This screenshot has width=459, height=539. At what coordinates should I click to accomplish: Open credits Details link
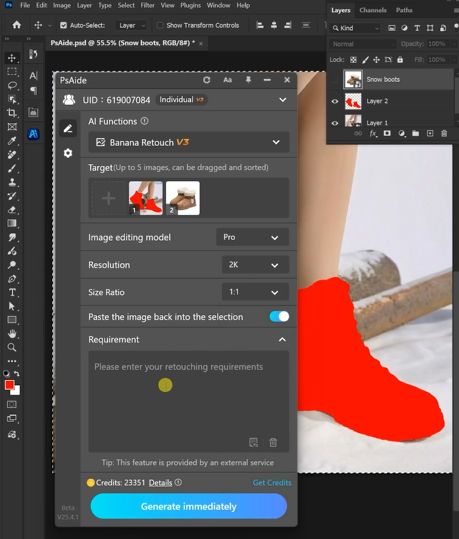(x=160, y=483)
